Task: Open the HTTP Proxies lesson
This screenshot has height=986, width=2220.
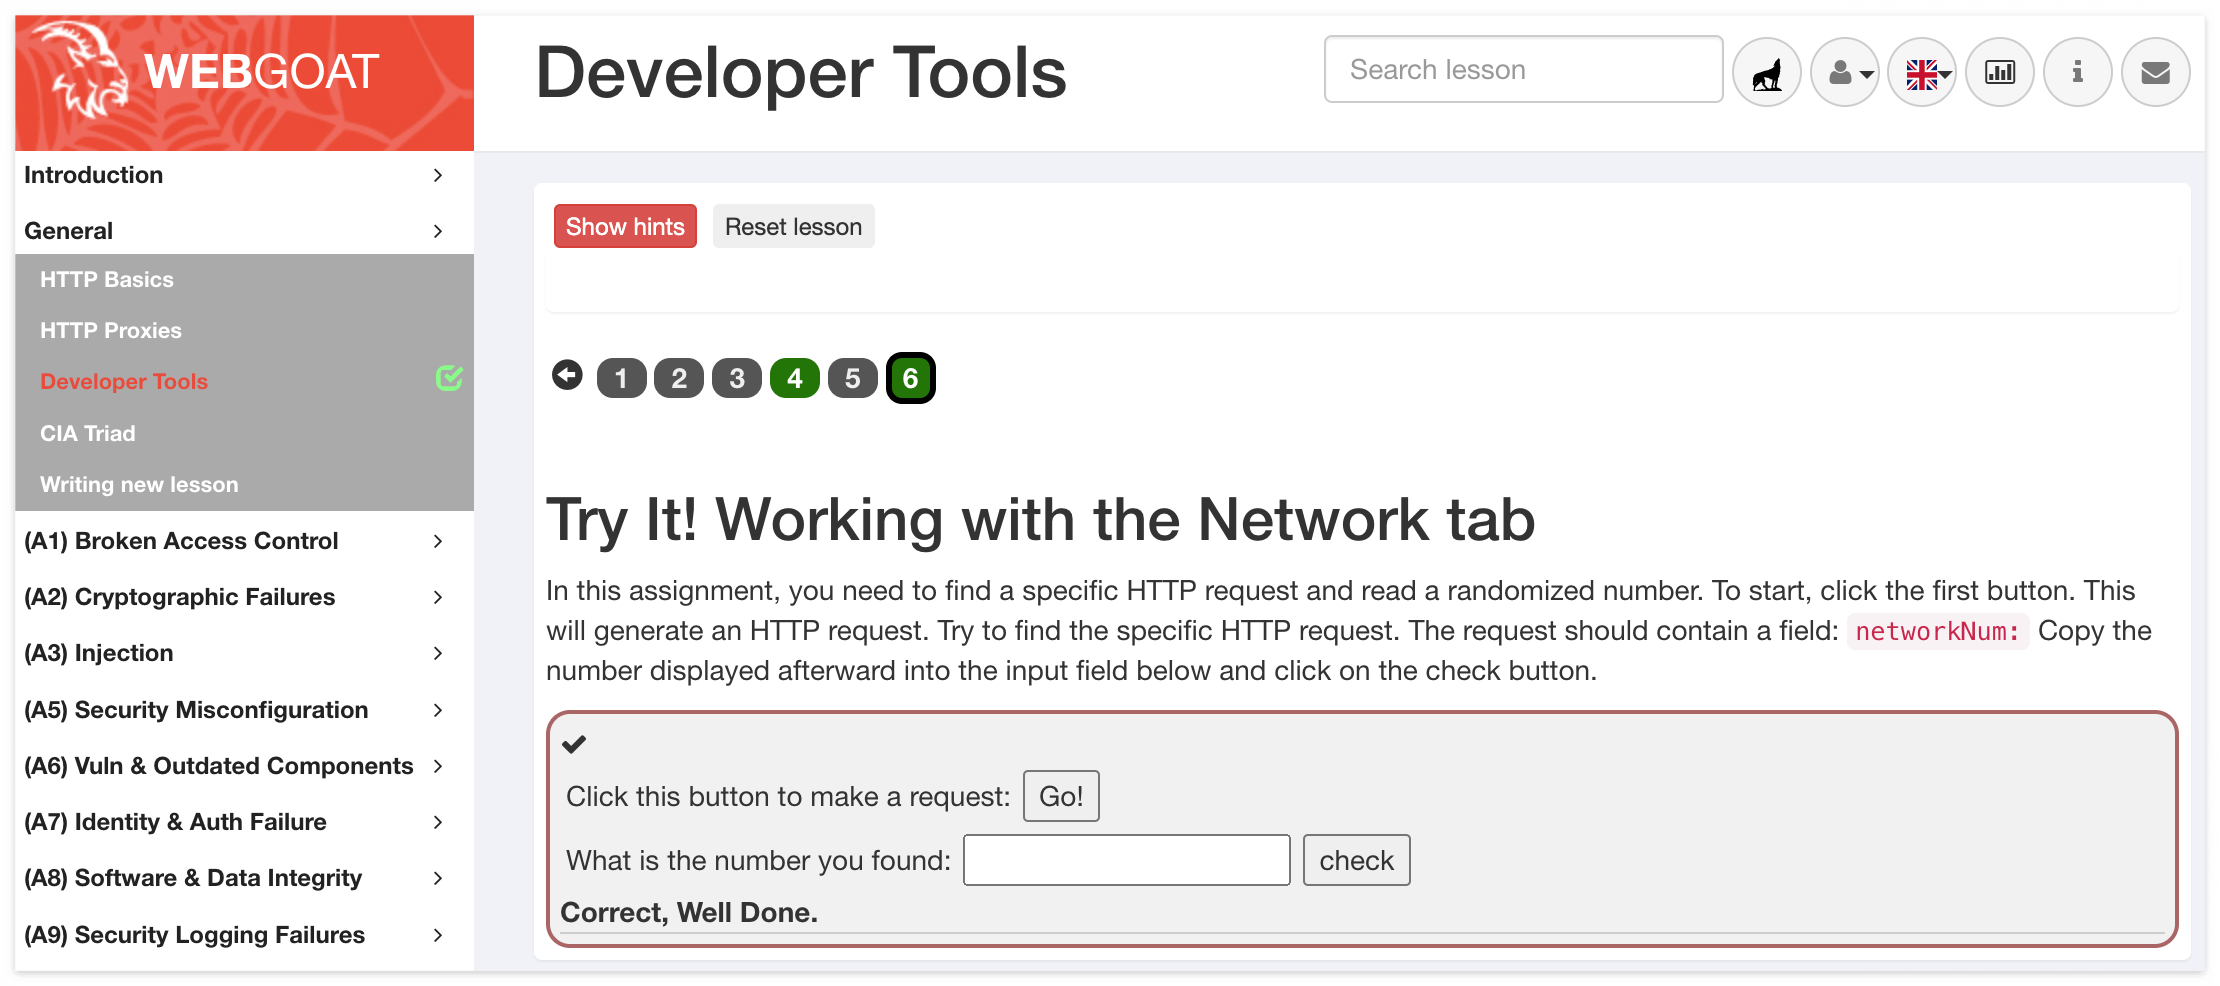Action: (111, 331)
